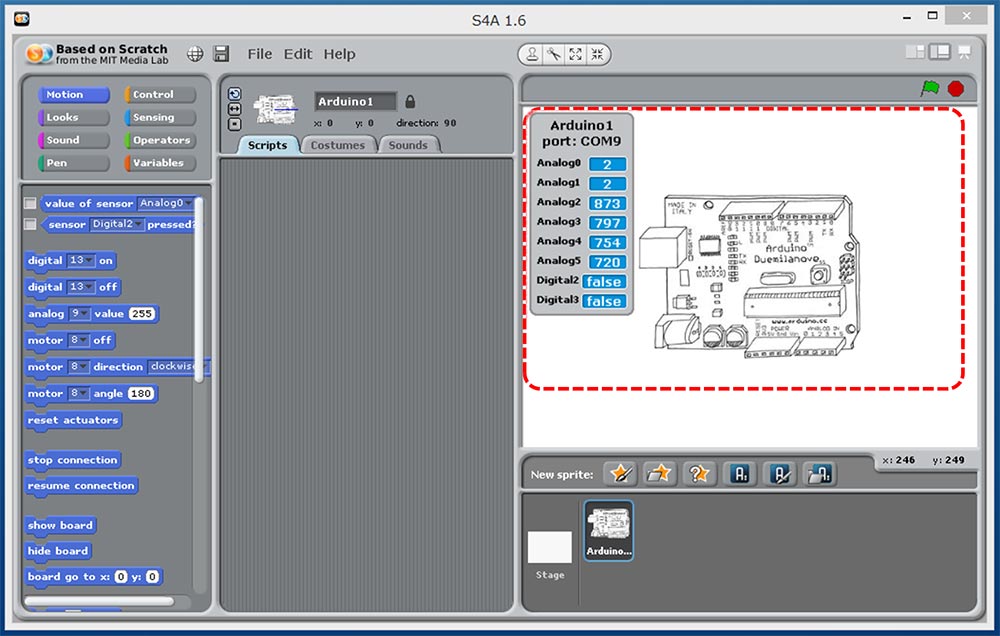Viewport: 1000px width, 636px height.
Task: Click the Arduino Duemilanove board on stage
Action: (749, 274)
